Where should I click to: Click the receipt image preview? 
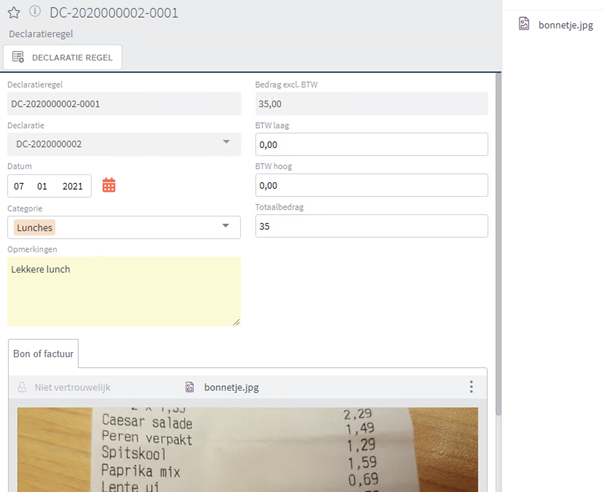[x=247, y=448]
